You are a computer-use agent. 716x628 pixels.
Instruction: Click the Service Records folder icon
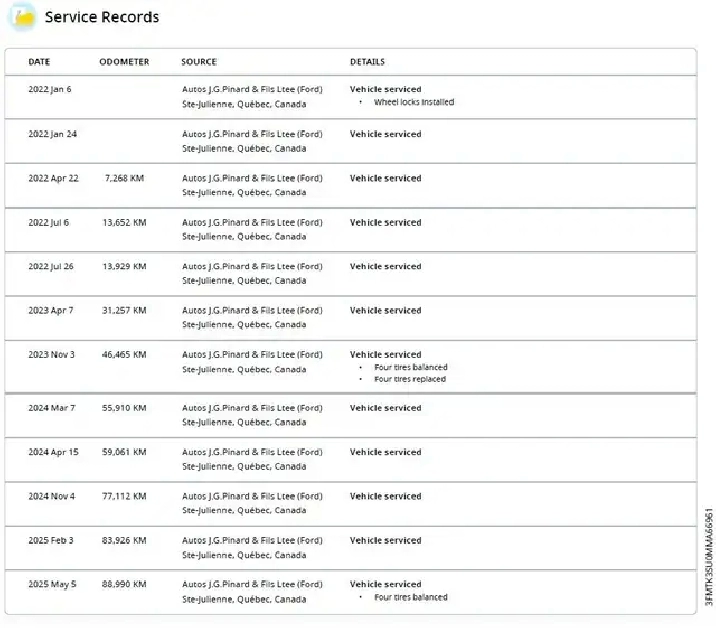pyautogui.click(x=22, y=16)
